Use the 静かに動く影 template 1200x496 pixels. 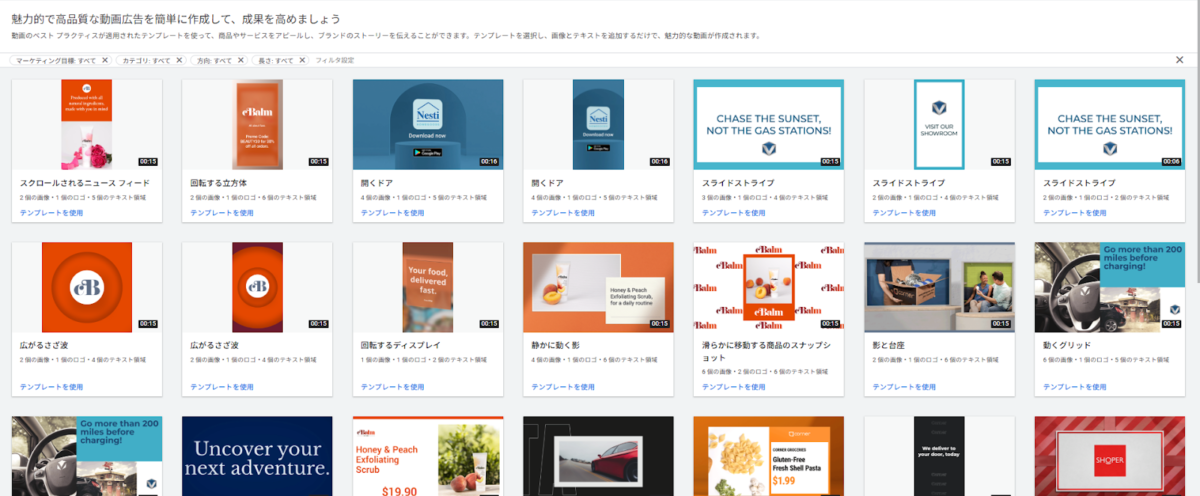click(x=556, y=387)
